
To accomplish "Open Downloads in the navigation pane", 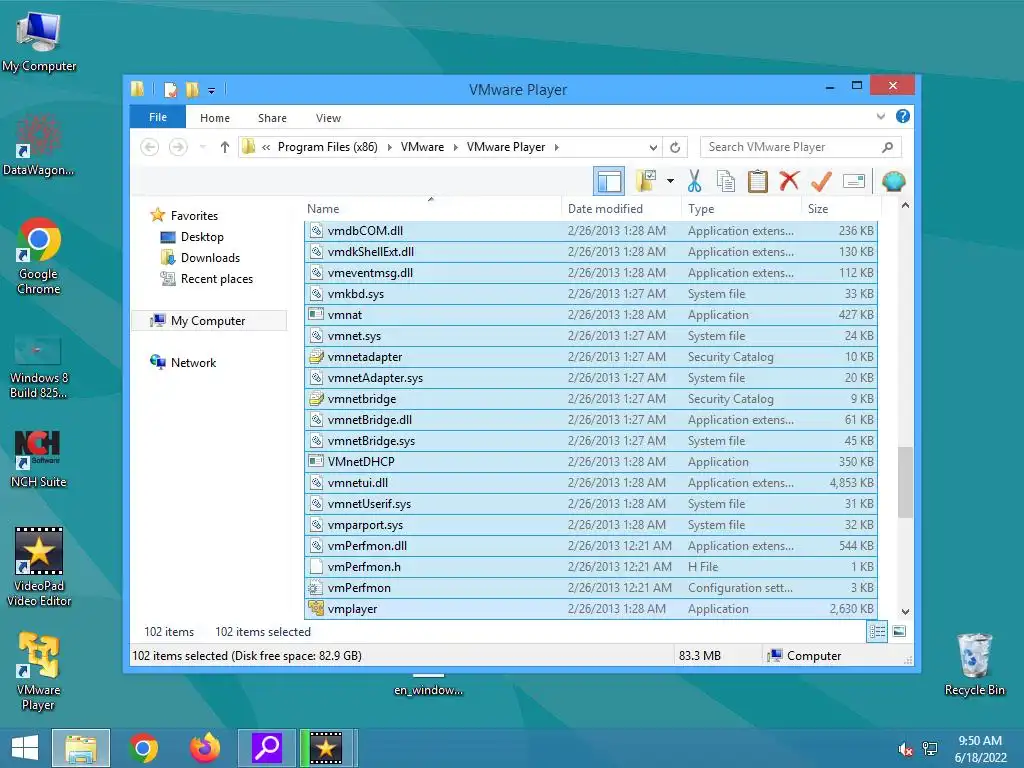I will [210, 258].
